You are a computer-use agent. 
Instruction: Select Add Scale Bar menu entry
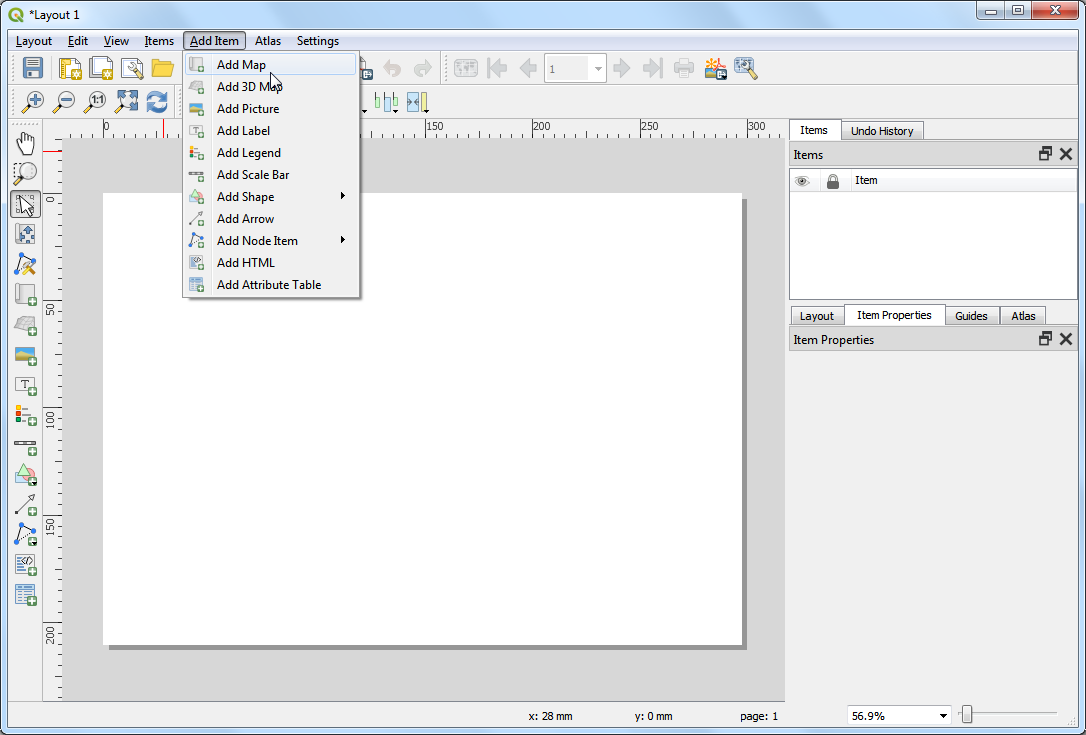(253, 175)
